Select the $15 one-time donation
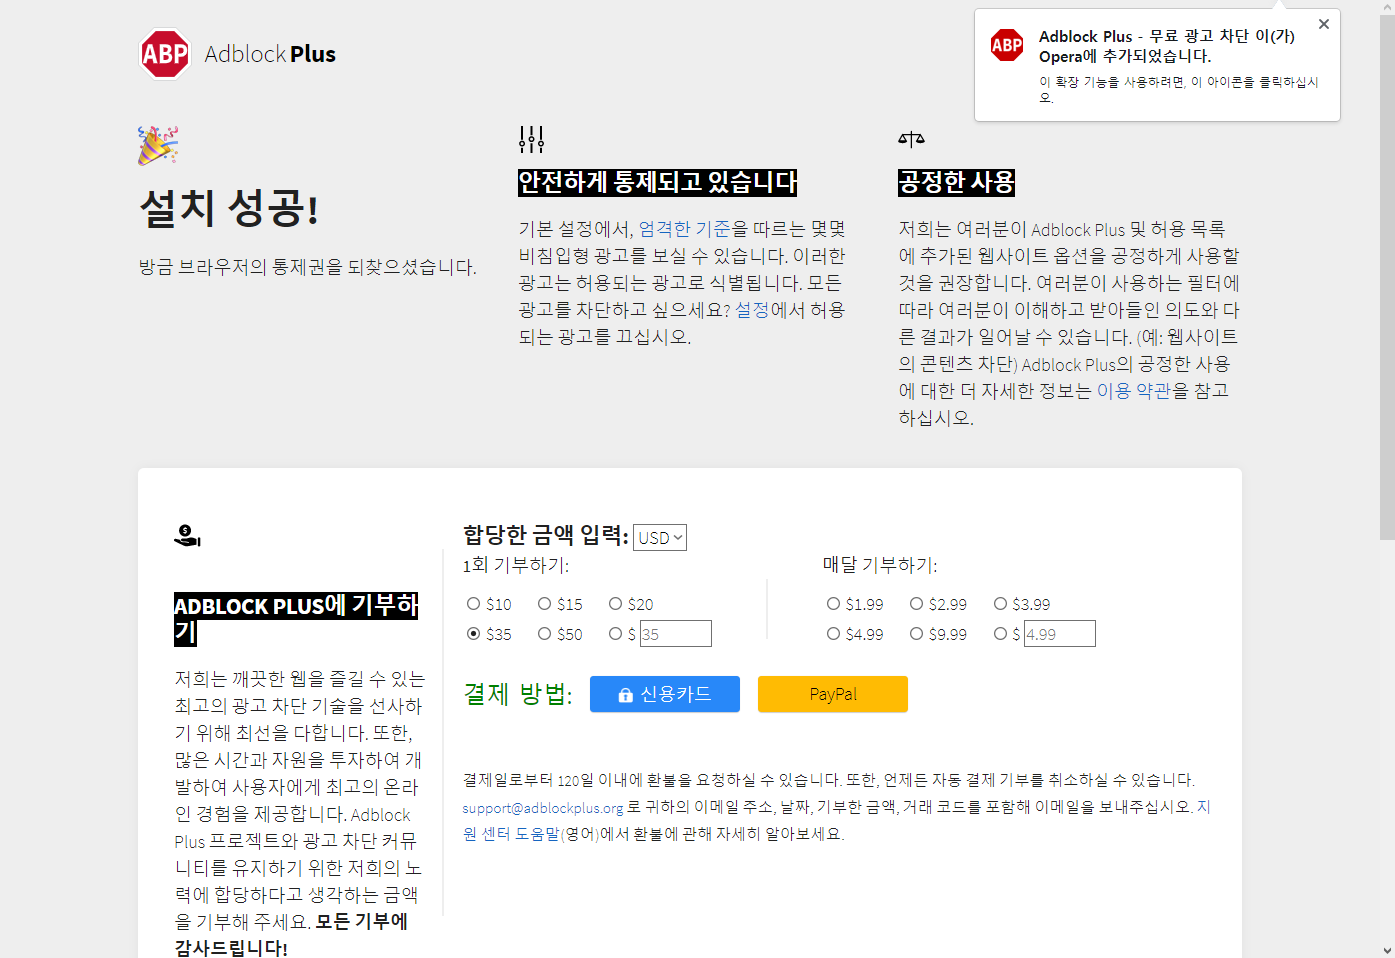Image resolution: width=1395 pixels, height=958 pixels. [x=544, y=603]
